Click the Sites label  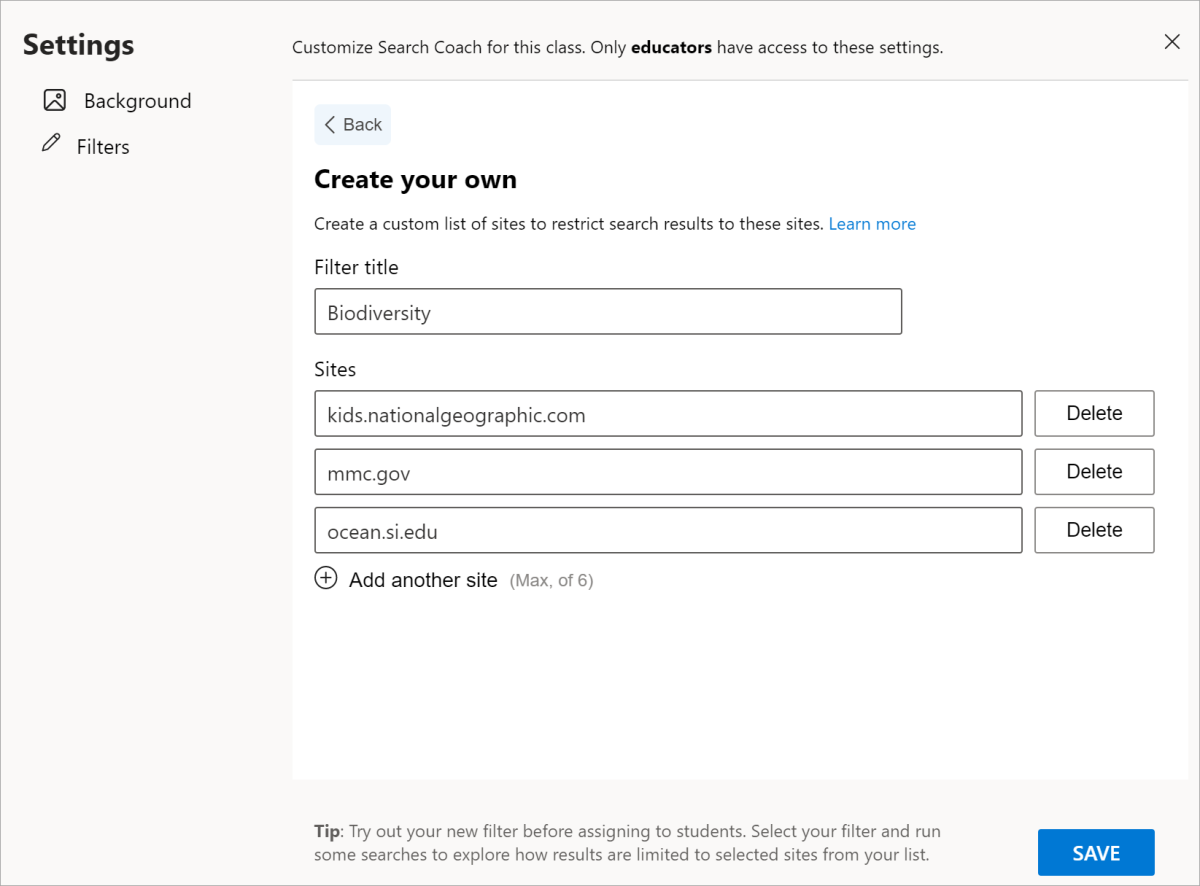click(335, 369)
